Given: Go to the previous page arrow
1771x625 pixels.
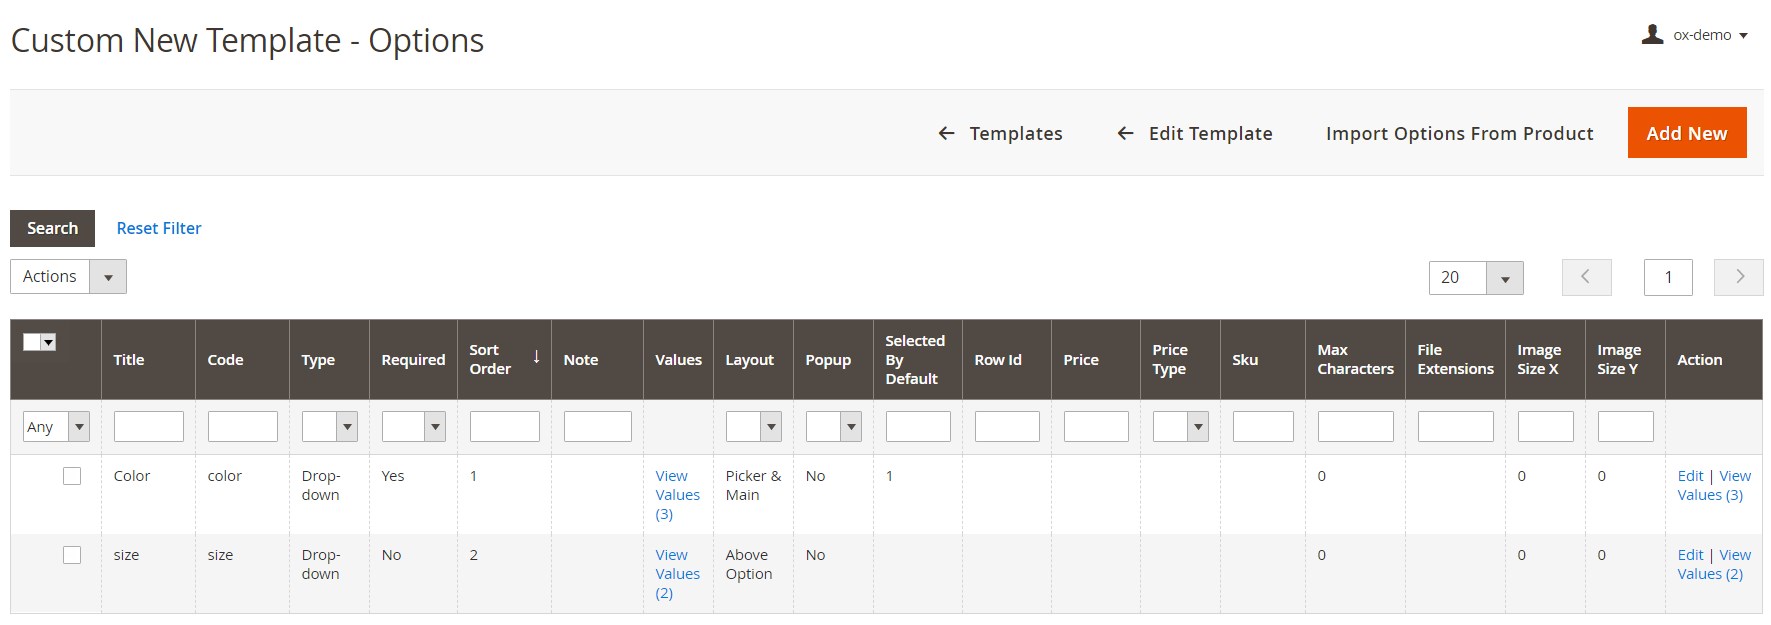Looking at the screenshot, I should [x=1586, y=277].
